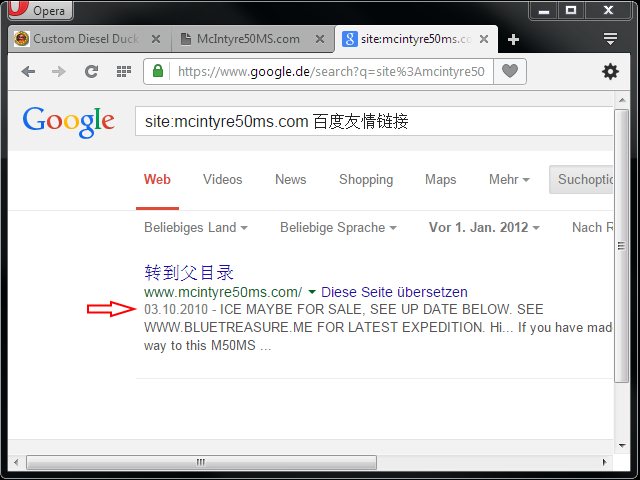640x480 pixels.
Task: Click the vertical scrollbar thumb
Action: pyautogui.click(x=621, y=246)
